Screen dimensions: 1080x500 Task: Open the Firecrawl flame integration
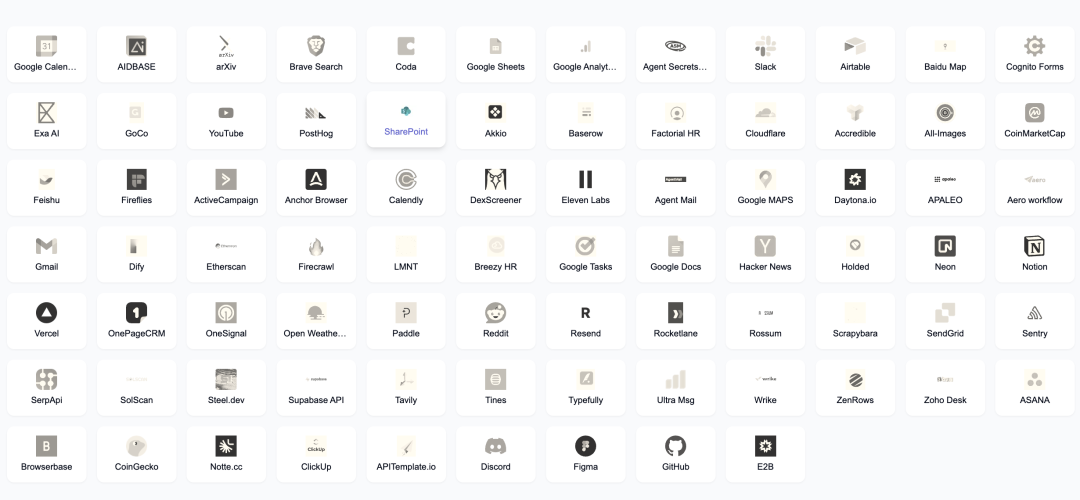pyautogui.click(x=316, y=255)
